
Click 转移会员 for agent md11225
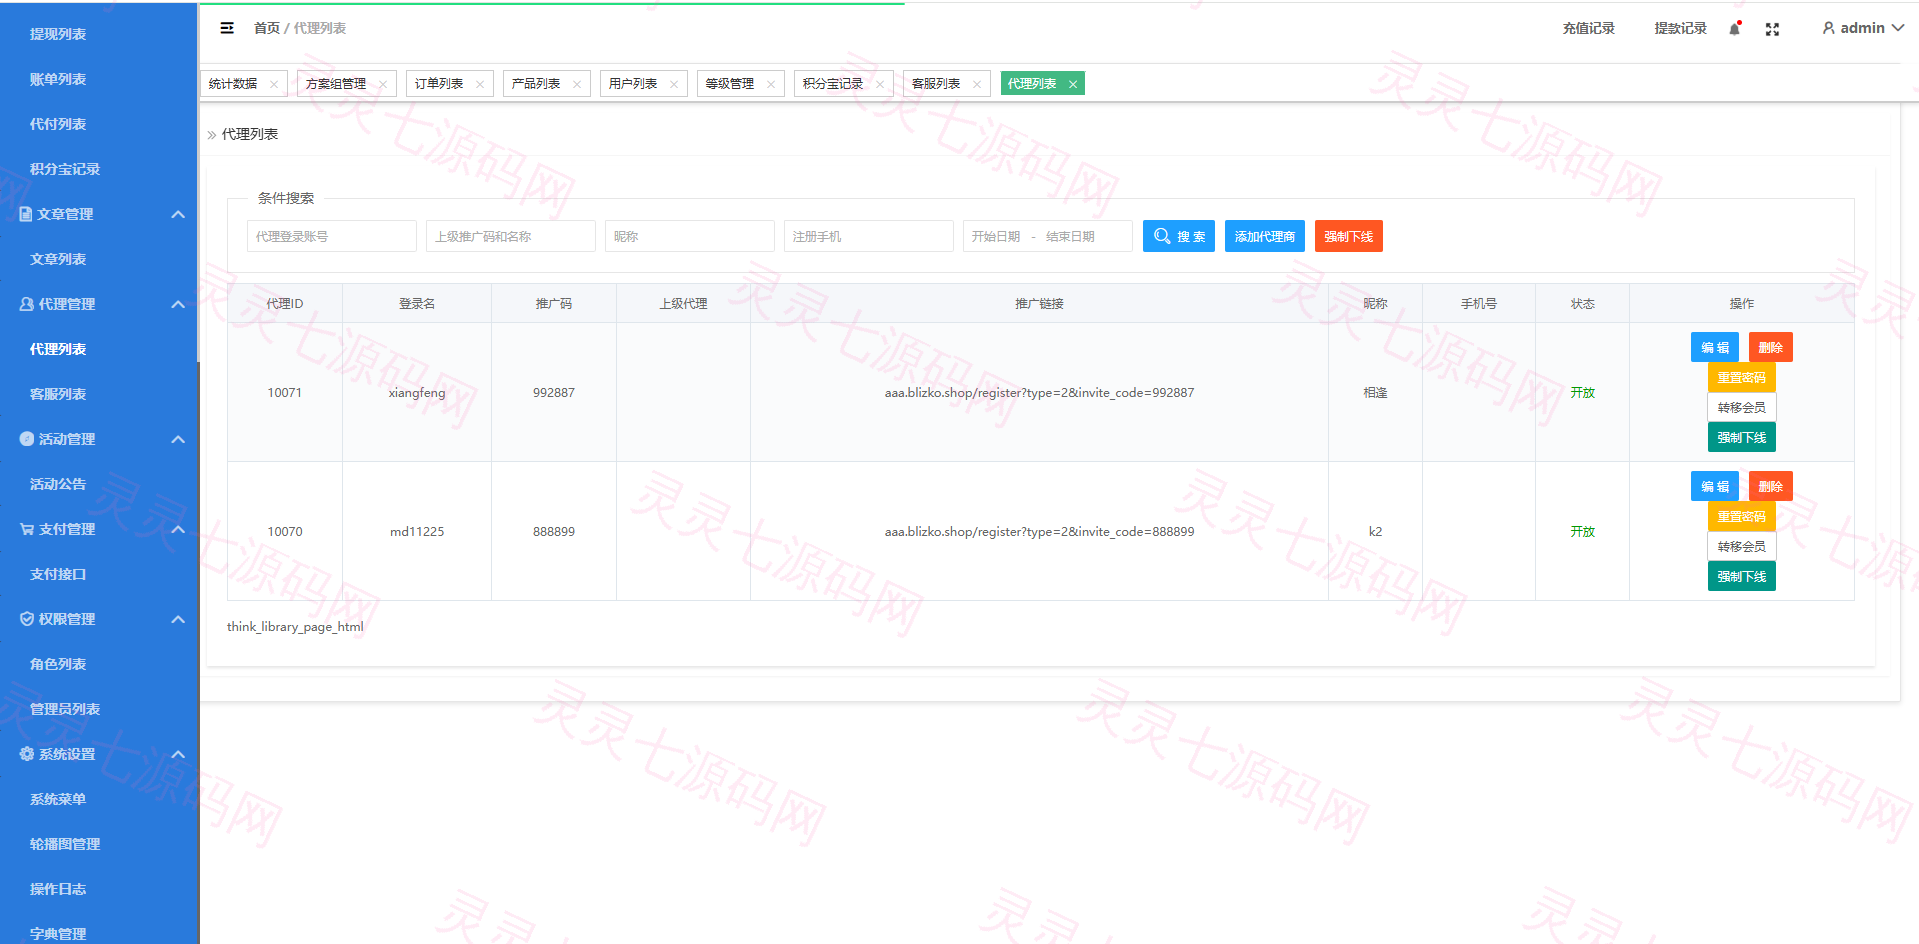coord(1742,546)
